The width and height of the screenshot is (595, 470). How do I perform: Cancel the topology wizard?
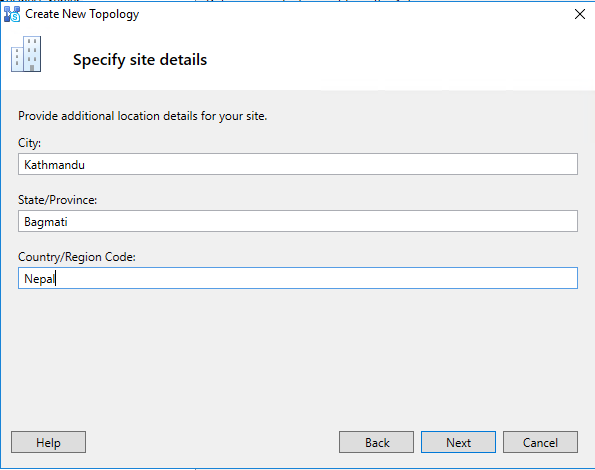[540, 442]
